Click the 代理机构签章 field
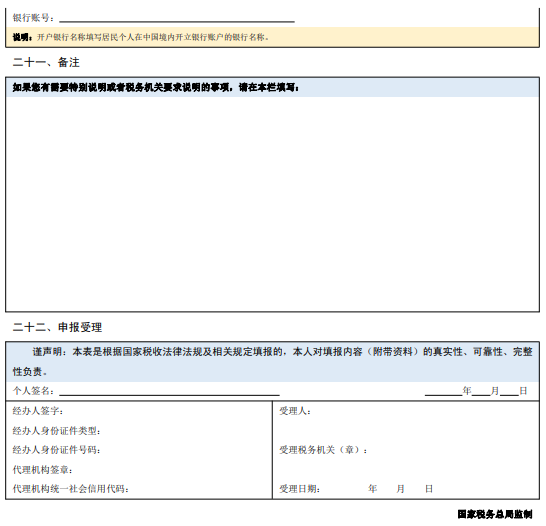 (x=172, y=470)
